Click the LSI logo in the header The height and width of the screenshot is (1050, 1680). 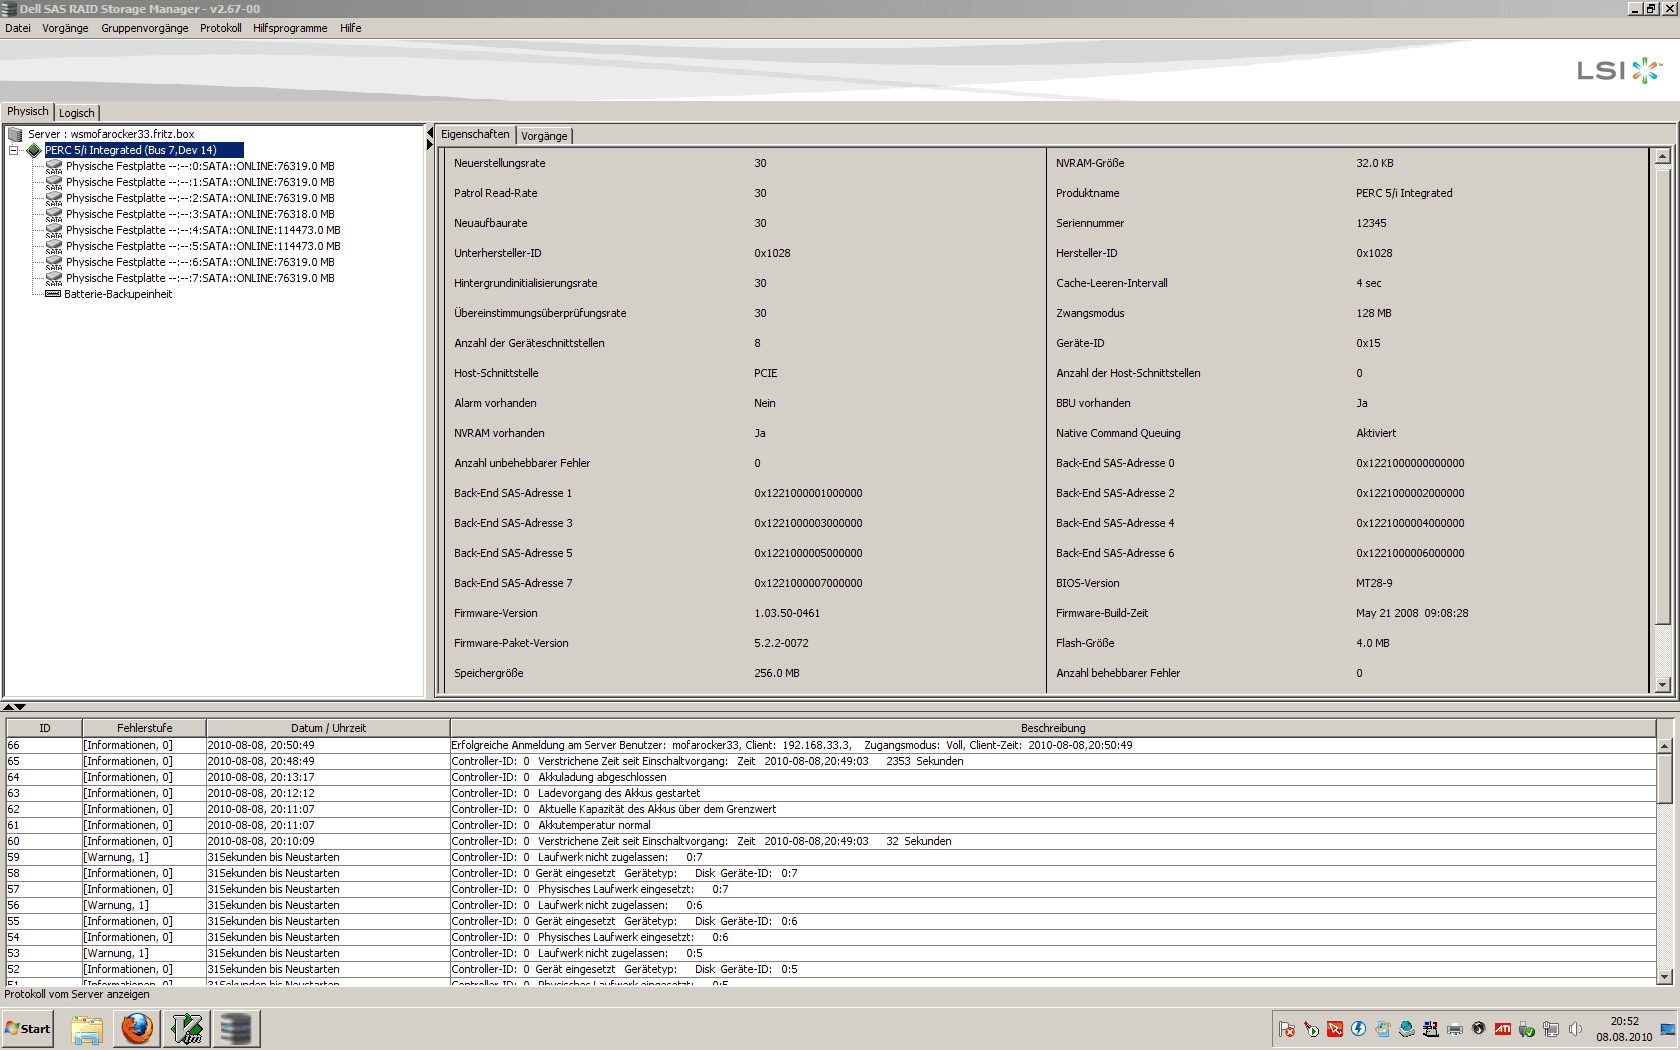click(1619, 70)
